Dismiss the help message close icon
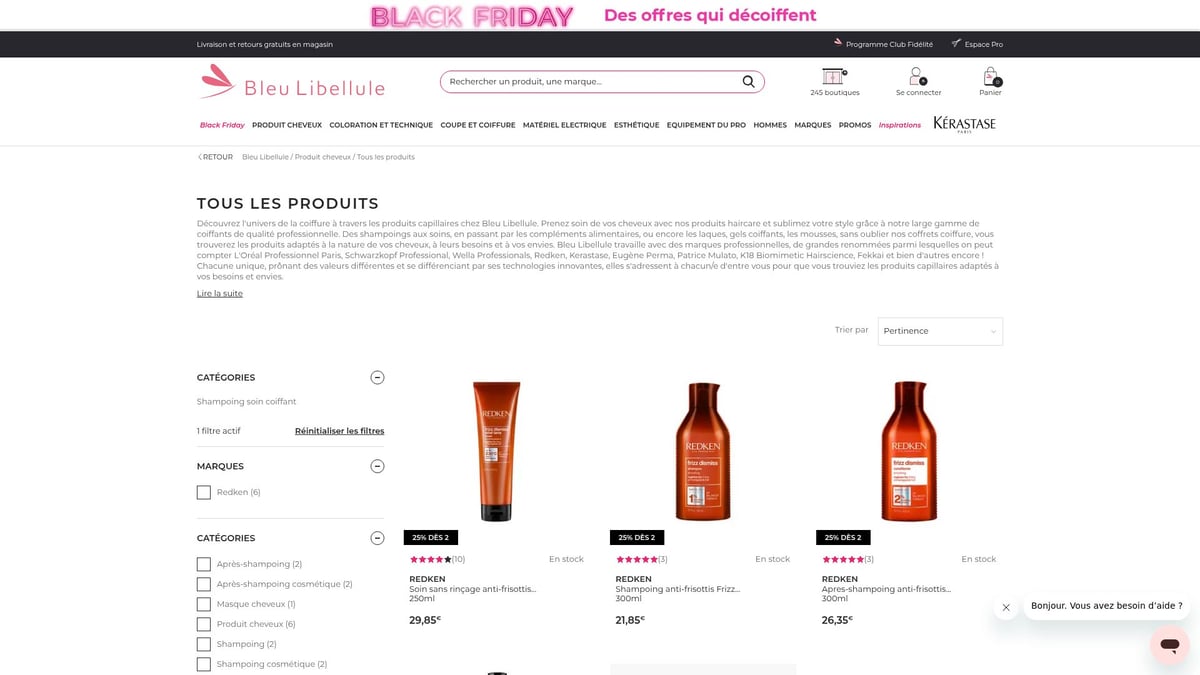Screen dimensions: 1200x675 1006,607
